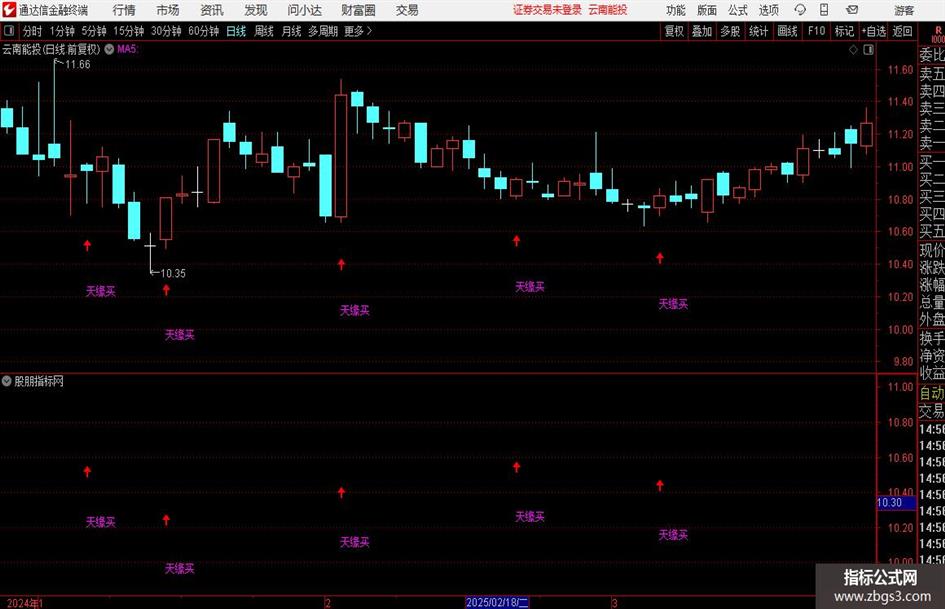Click the red 云南能投 stock name in title bar
The width and height of the screenshot is (945, 609).
point(608,10)
